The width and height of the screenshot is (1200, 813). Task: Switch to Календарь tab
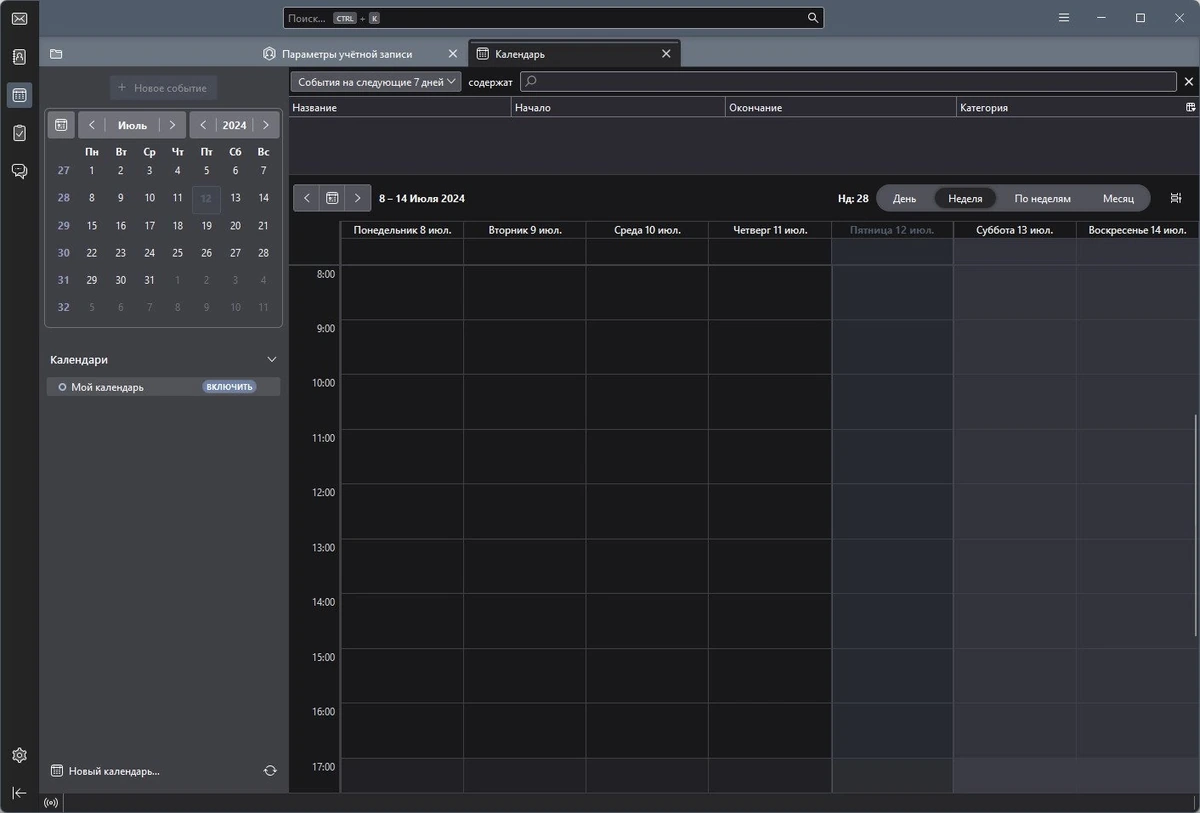[x=574, y=54]
